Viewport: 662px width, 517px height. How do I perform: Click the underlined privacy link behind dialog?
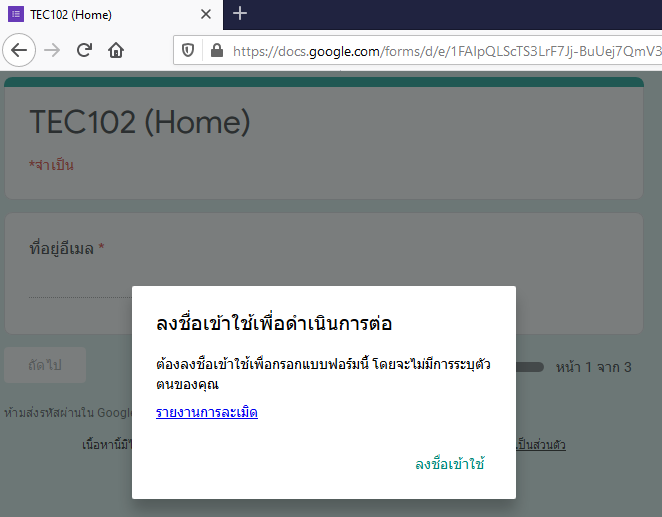point(540,444)
